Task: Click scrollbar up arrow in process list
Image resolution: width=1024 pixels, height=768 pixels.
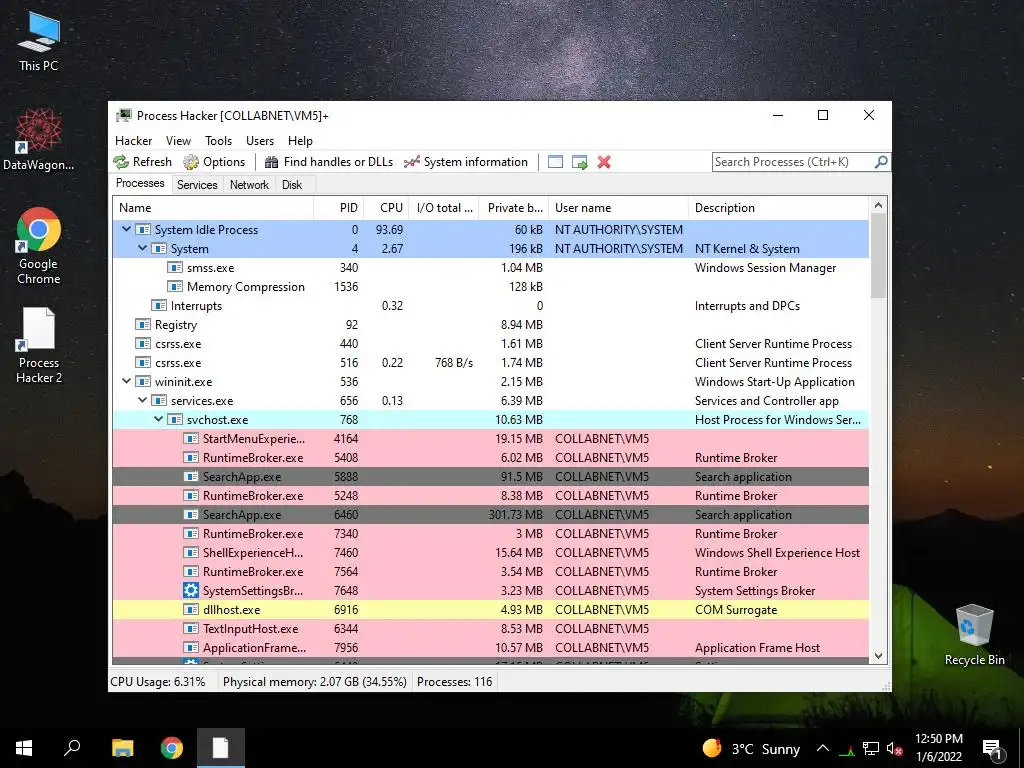Action: pyautogui.click(x=878, y=205)
